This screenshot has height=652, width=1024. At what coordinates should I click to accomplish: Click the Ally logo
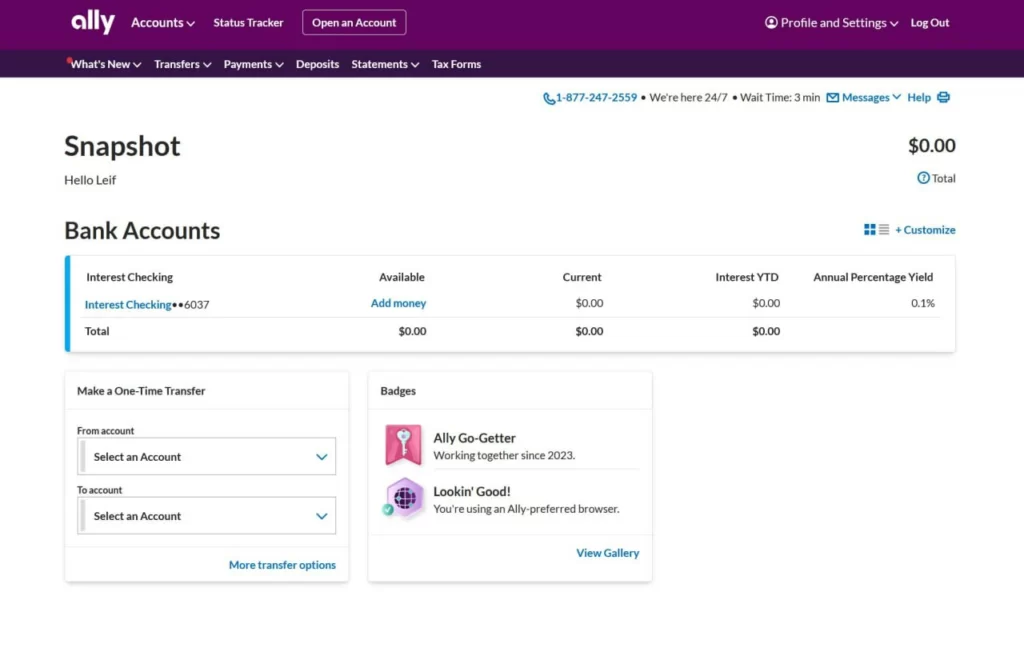(93, 22)
